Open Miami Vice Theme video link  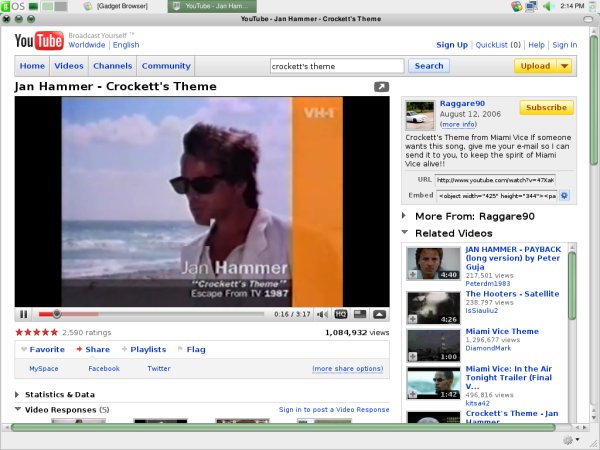pos(502,331)
